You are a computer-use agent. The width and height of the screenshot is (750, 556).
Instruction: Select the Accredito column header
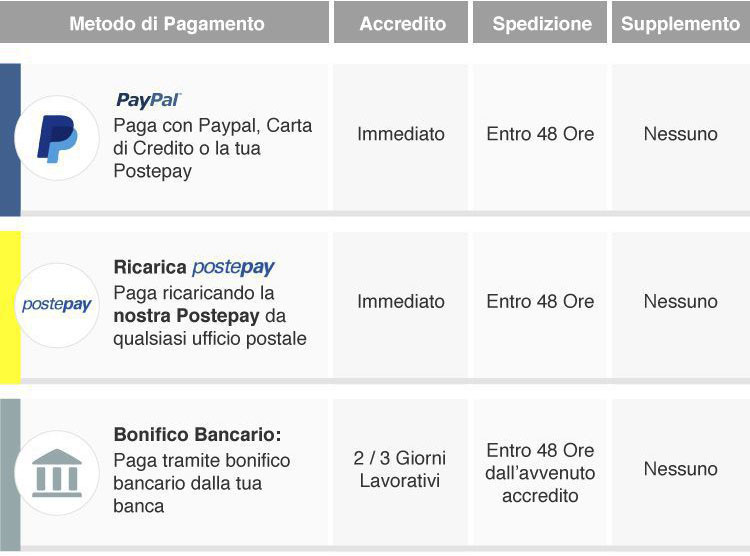[401, 22]
